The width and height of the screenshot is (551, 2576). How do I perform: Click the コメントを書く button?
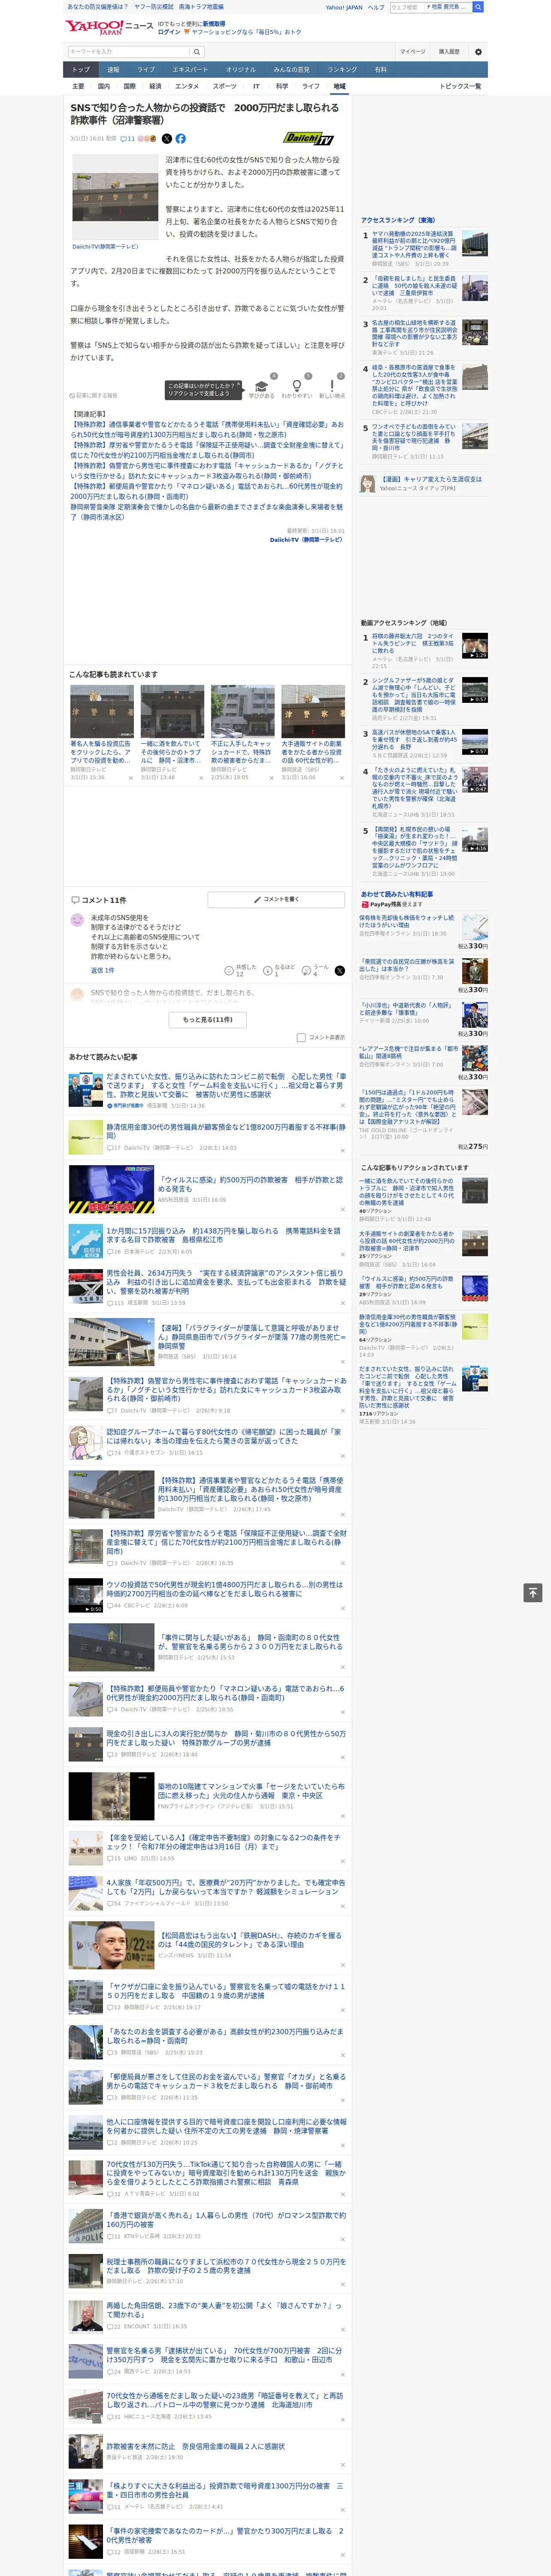pos(276,899)
